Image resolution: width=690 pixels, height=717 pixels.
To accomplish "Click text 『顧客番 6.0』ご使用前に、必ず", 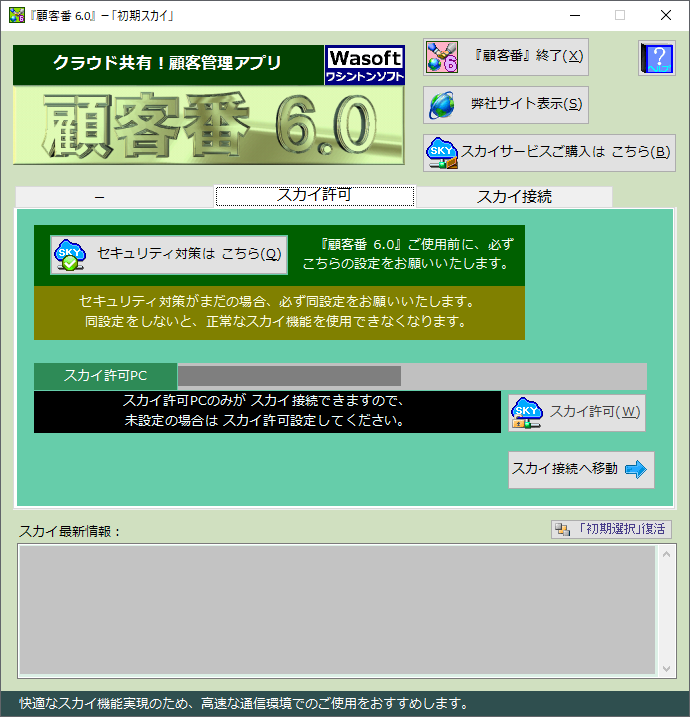I will pos(416,245).
